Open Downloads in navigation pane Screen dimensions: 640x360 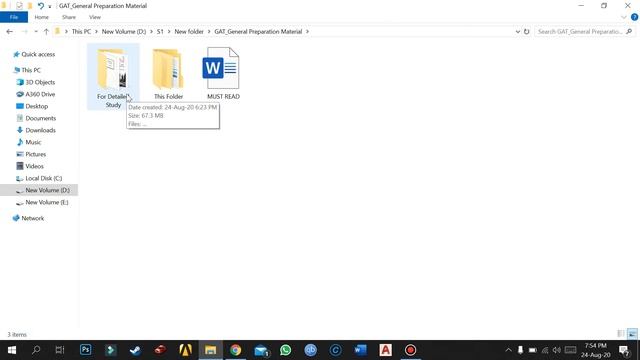coord(40,130)
